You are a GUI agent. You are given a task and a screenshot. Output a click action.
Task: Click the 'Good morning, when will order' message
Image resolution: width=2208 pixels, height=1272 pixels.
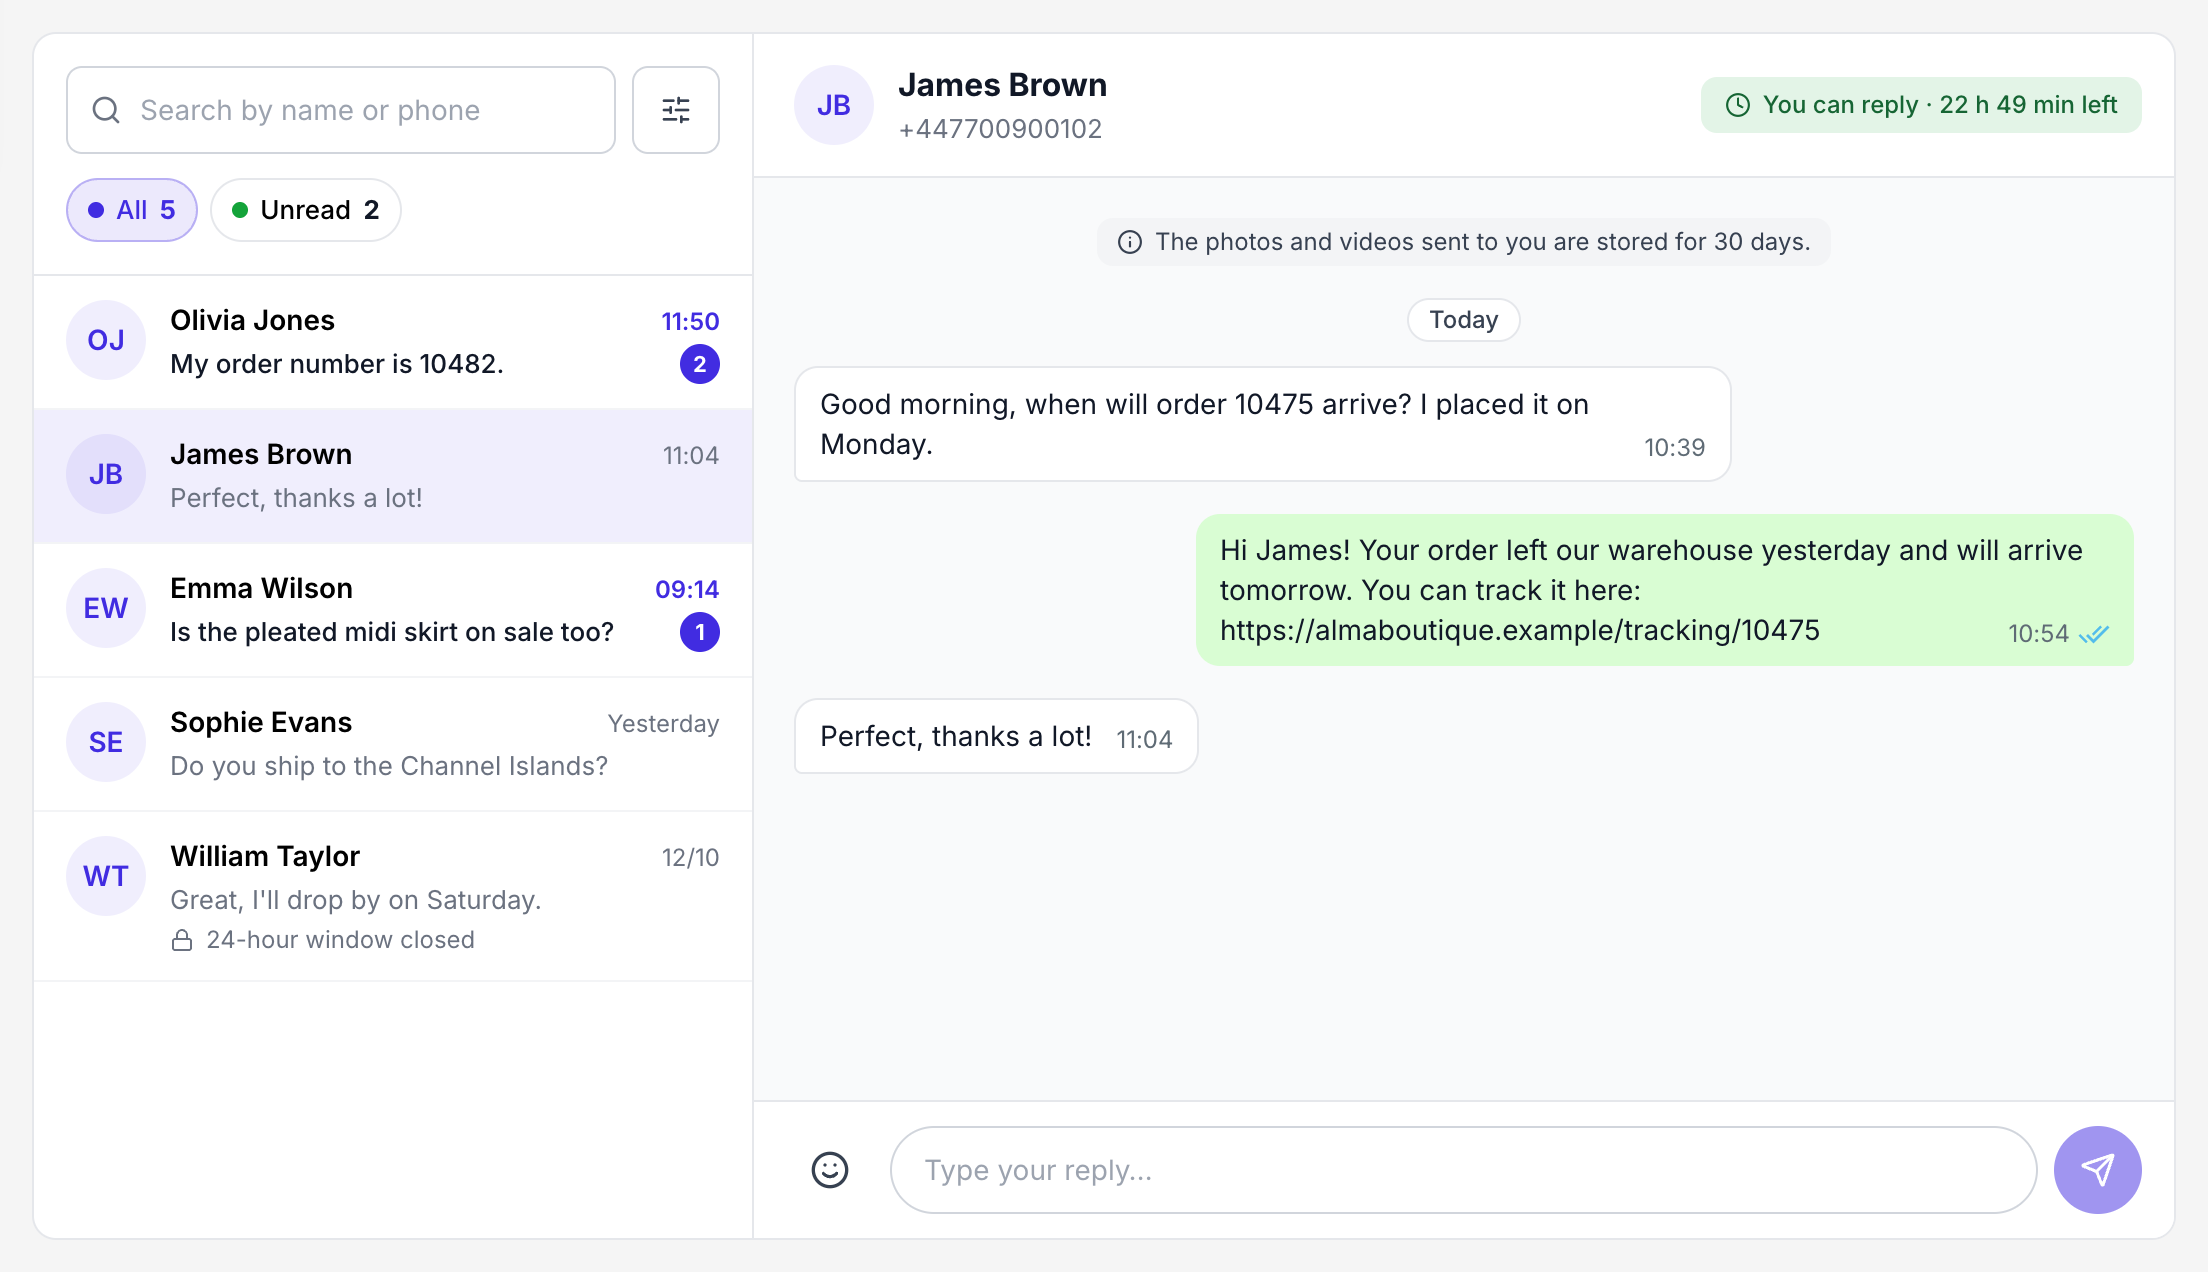click(1263, 424)
